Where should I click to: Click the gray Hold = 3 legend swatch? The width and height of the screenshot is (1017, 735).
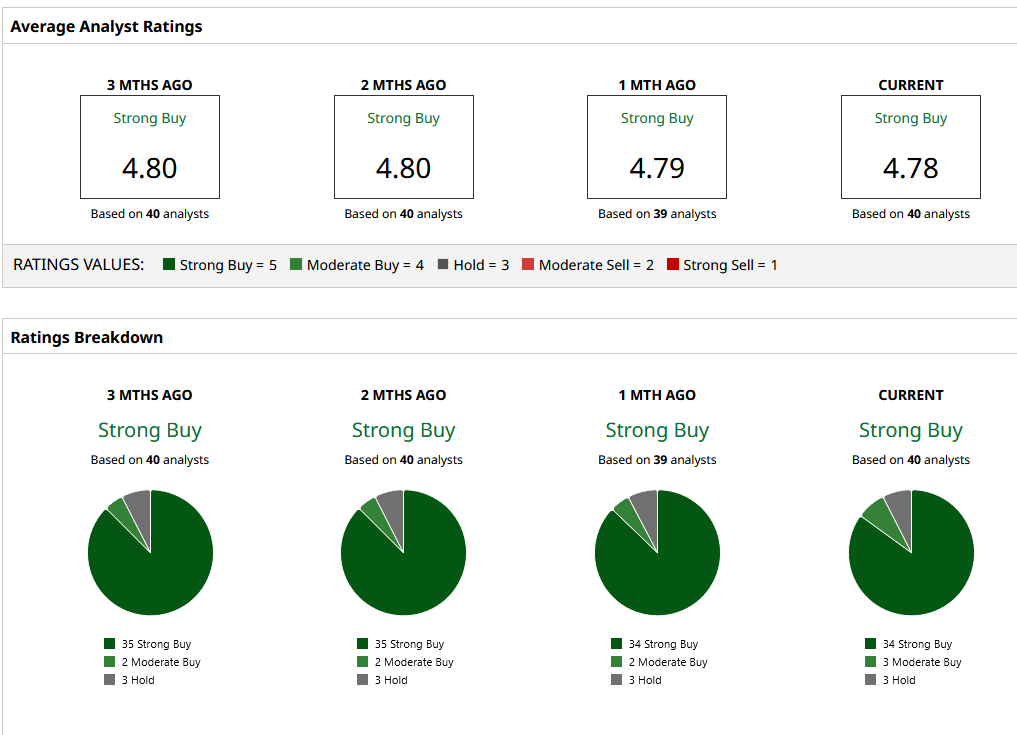click(442, 265)
